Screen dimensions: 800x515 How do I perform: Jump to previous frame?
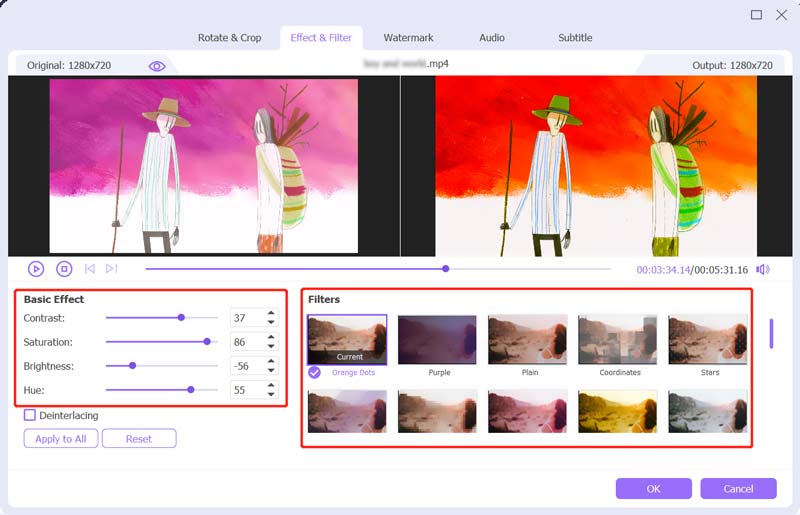click(x=90, y=268)
